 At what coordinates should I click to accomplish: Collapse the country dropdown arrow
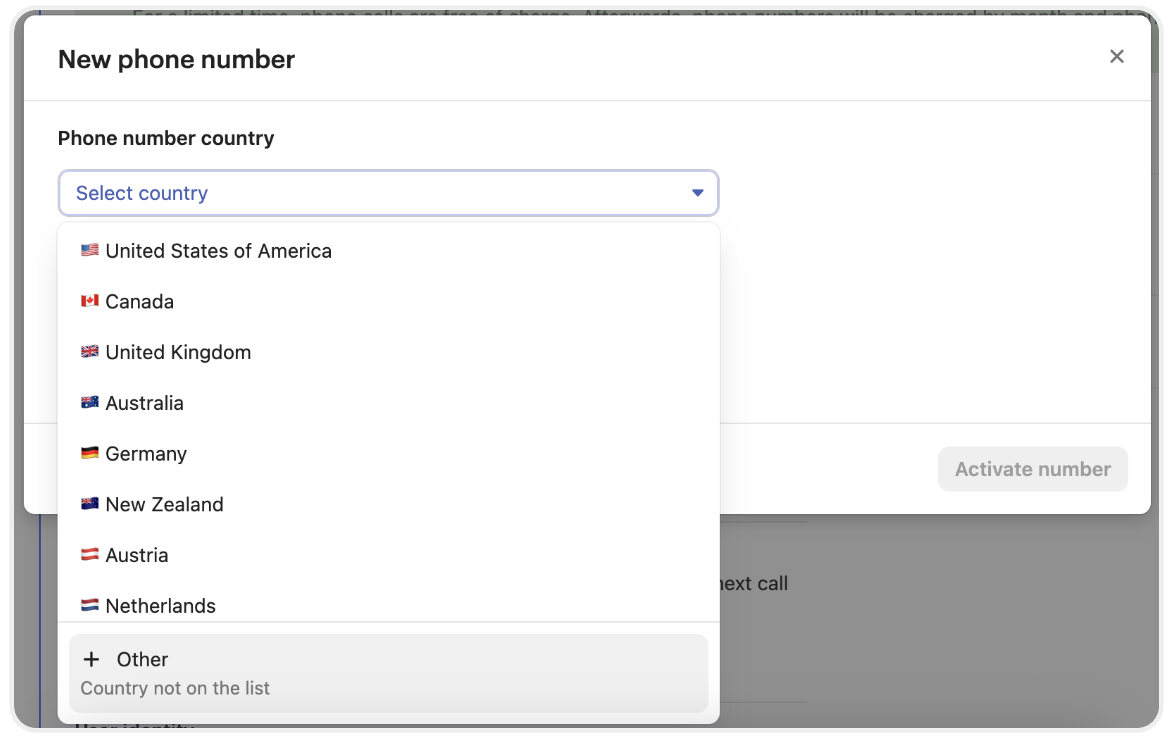(x=698, y=193)
